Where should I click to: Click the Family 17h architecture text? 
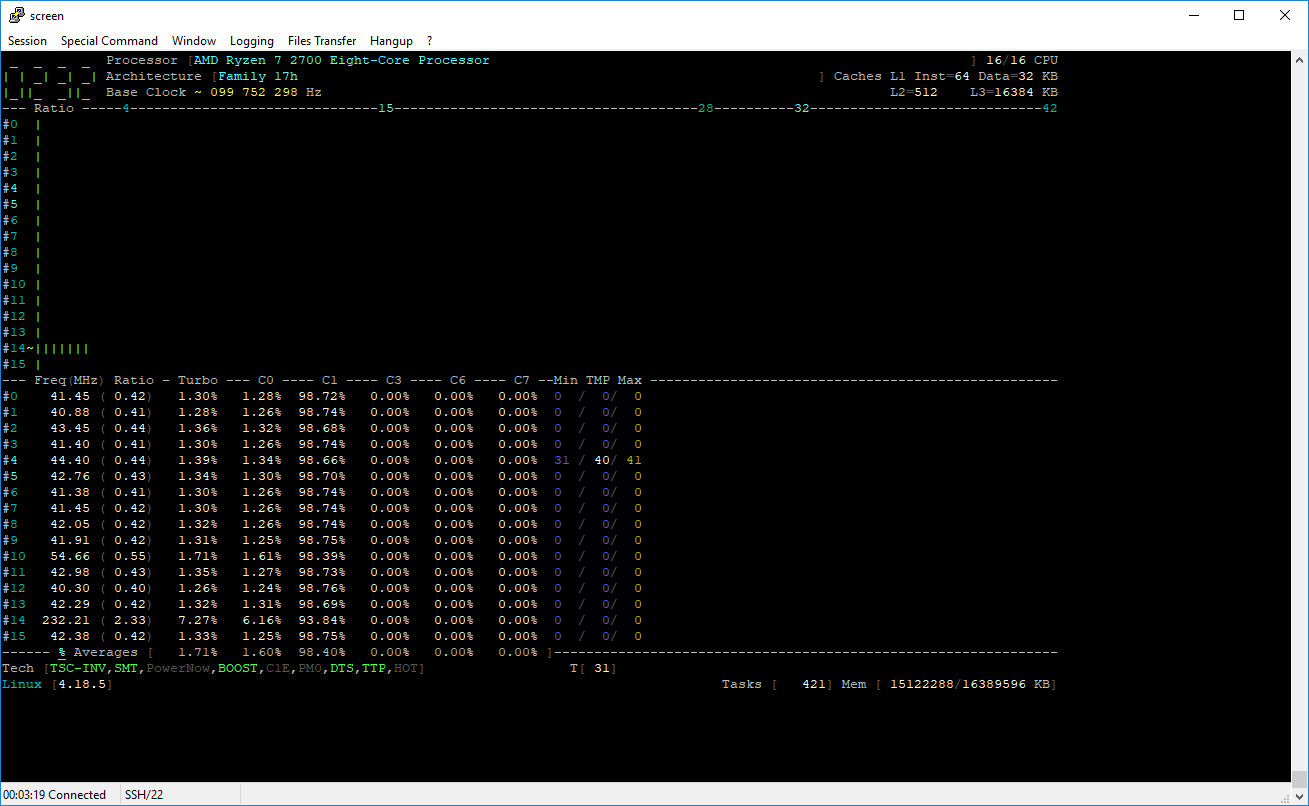pyautogui.click(x=258, y=76)
